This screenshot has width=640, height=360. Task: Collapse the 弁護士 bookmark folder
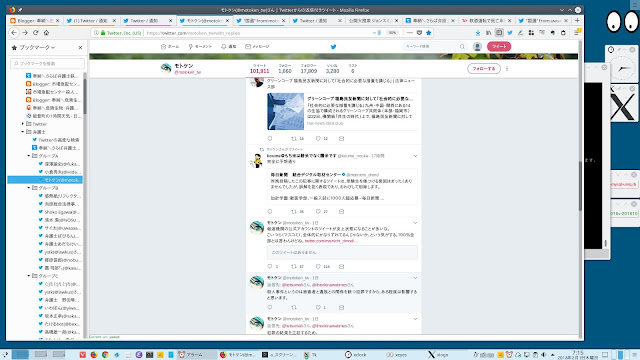pos(23,132)
